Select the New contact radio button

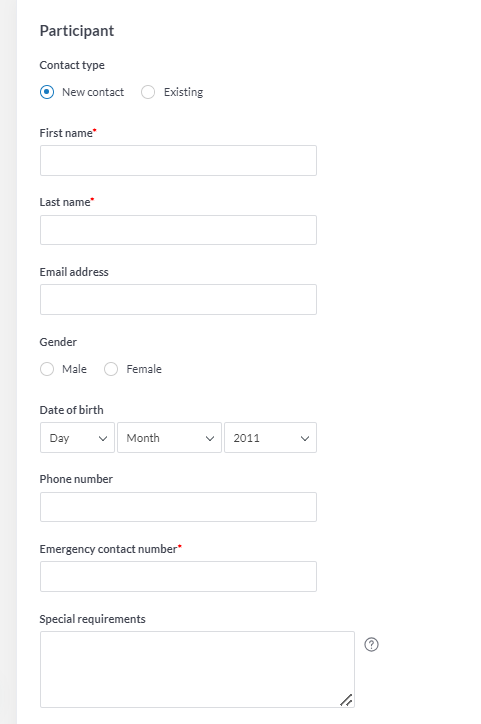pos(47,92)
